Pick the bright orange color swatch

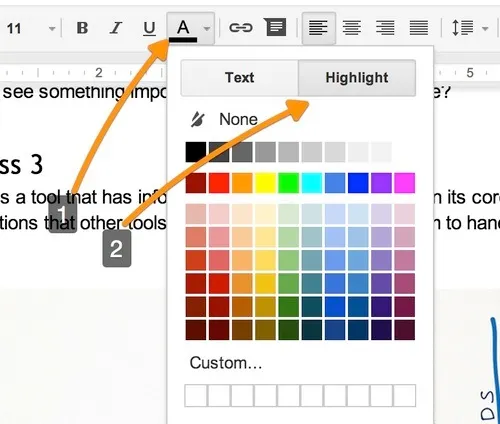point(242,183)
